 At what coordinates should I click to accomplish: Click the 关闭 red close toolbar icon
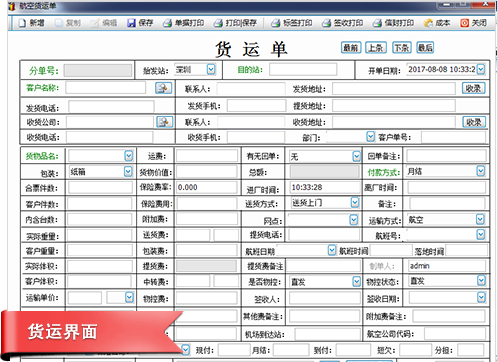point(464,23)
